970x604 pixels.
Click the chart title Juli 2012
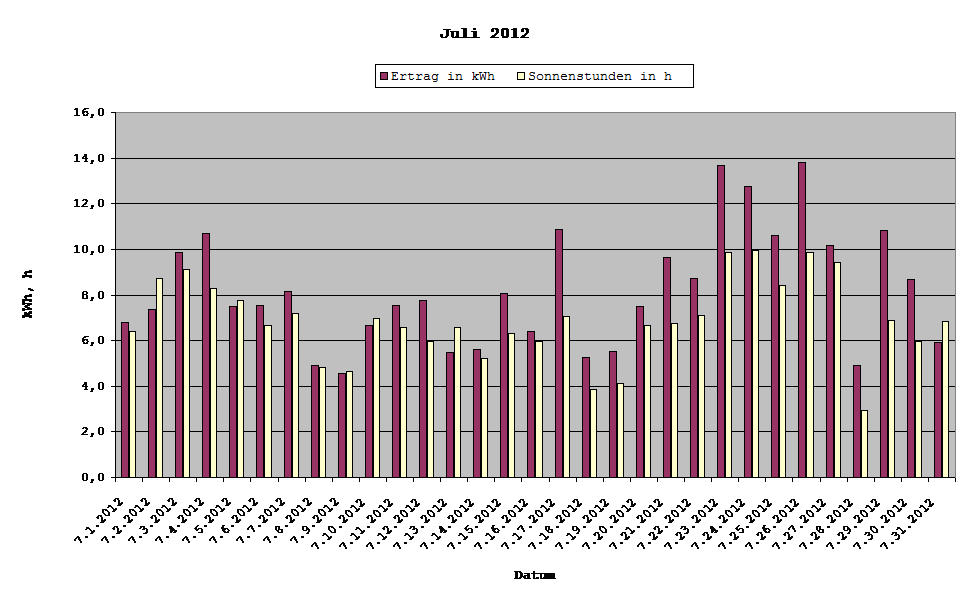point(485,31)
